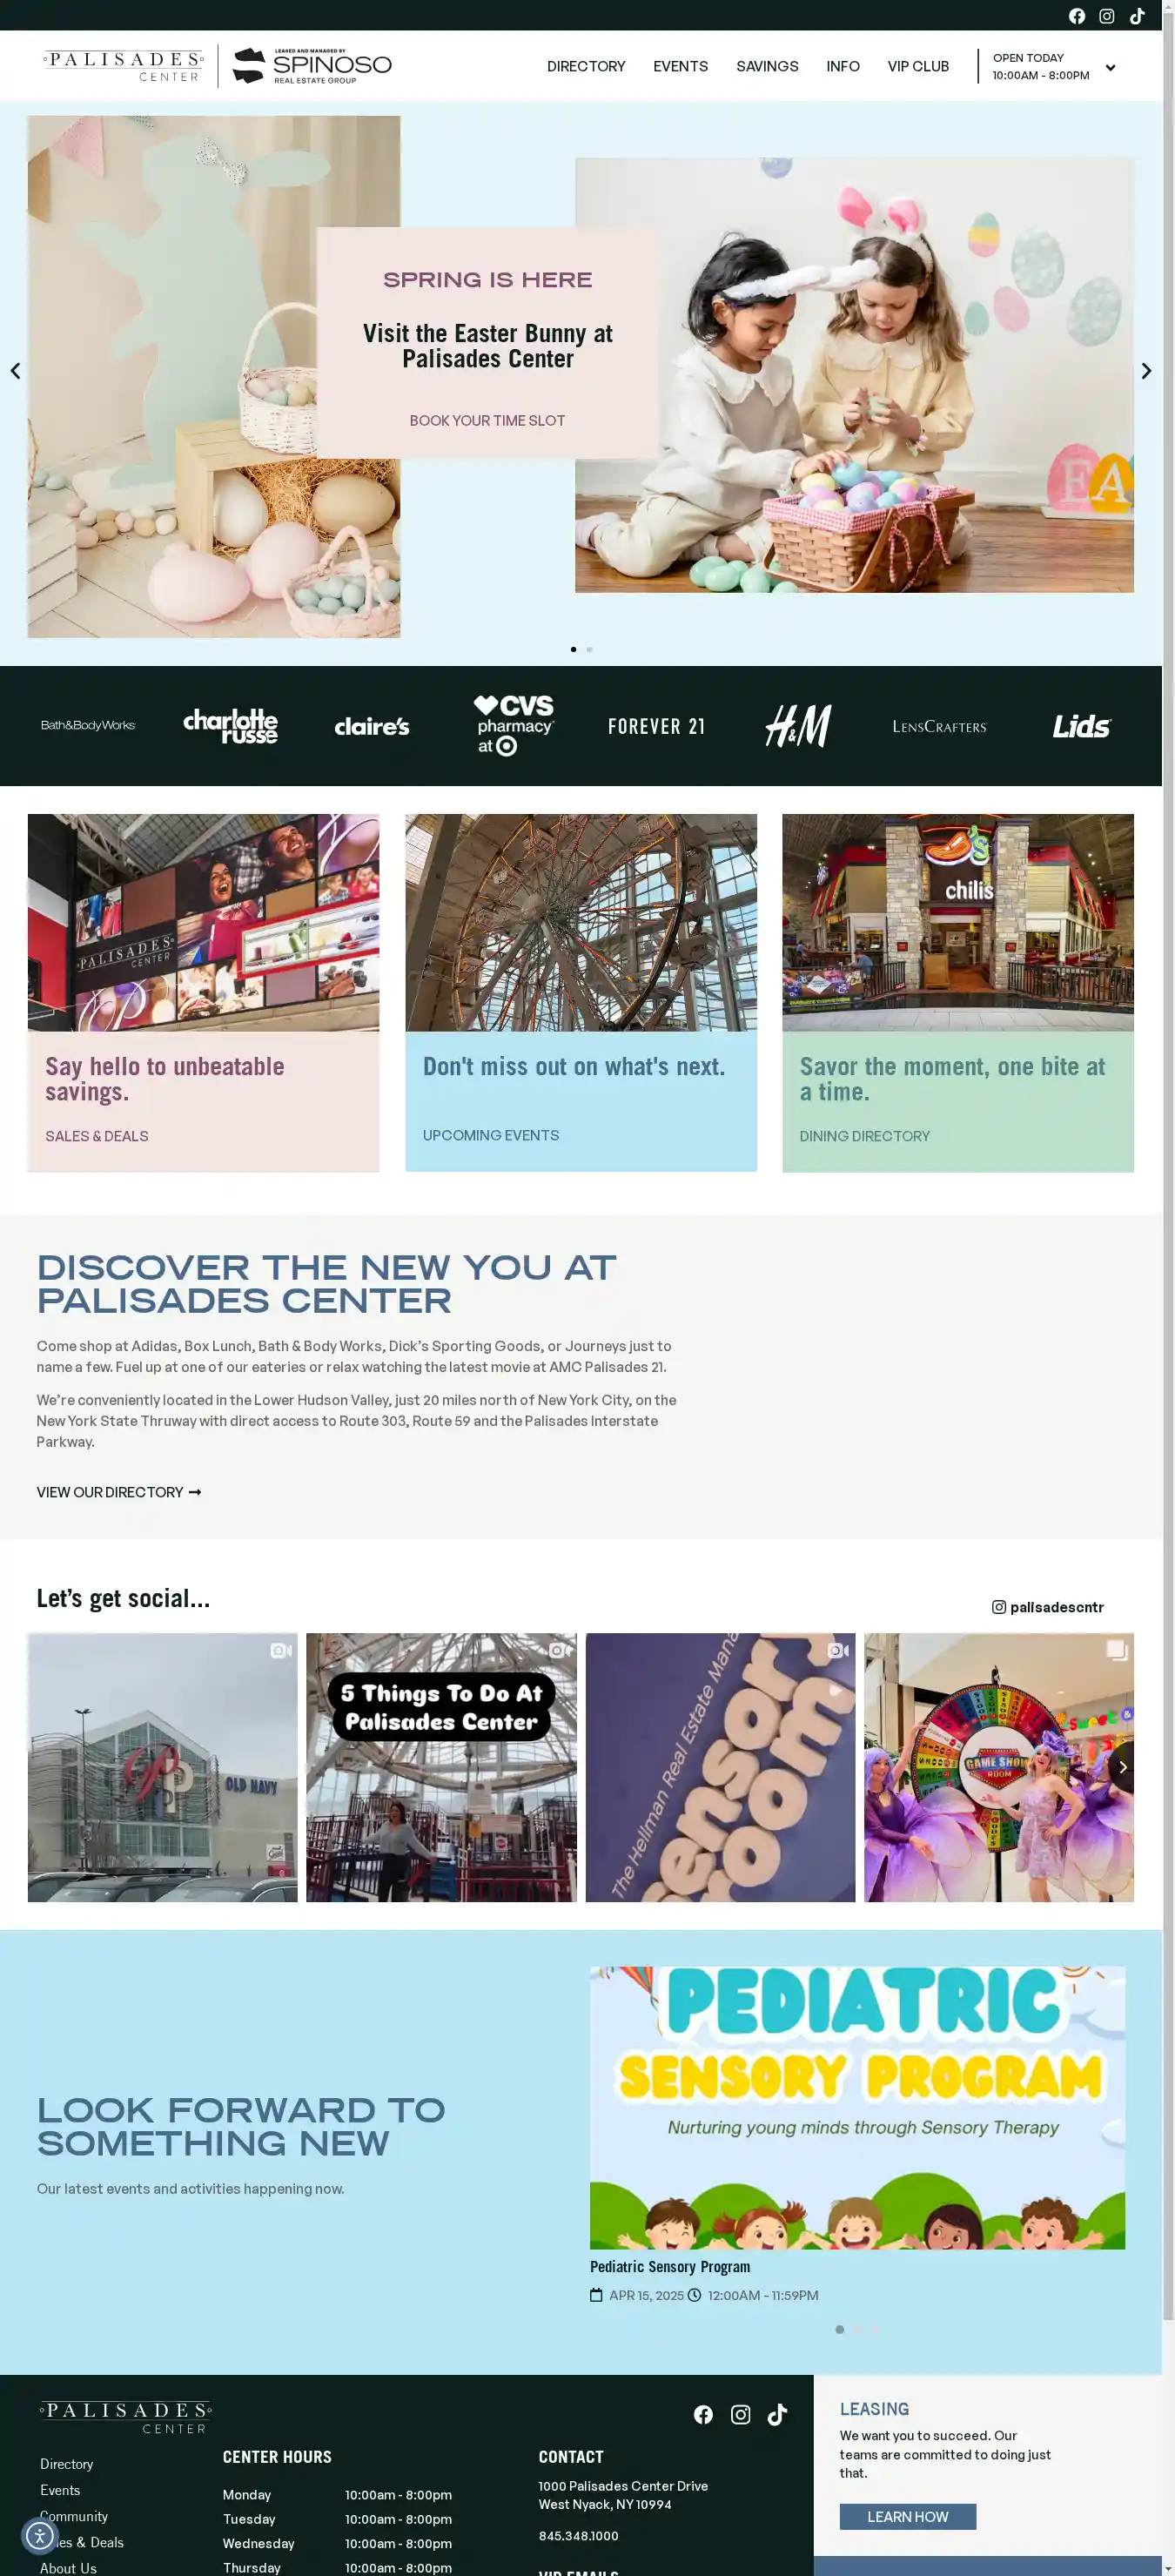Viewport: 1175px width, 2576px height.
Task: Open Facebook icon in top bar
Action: click(1076, 16)
